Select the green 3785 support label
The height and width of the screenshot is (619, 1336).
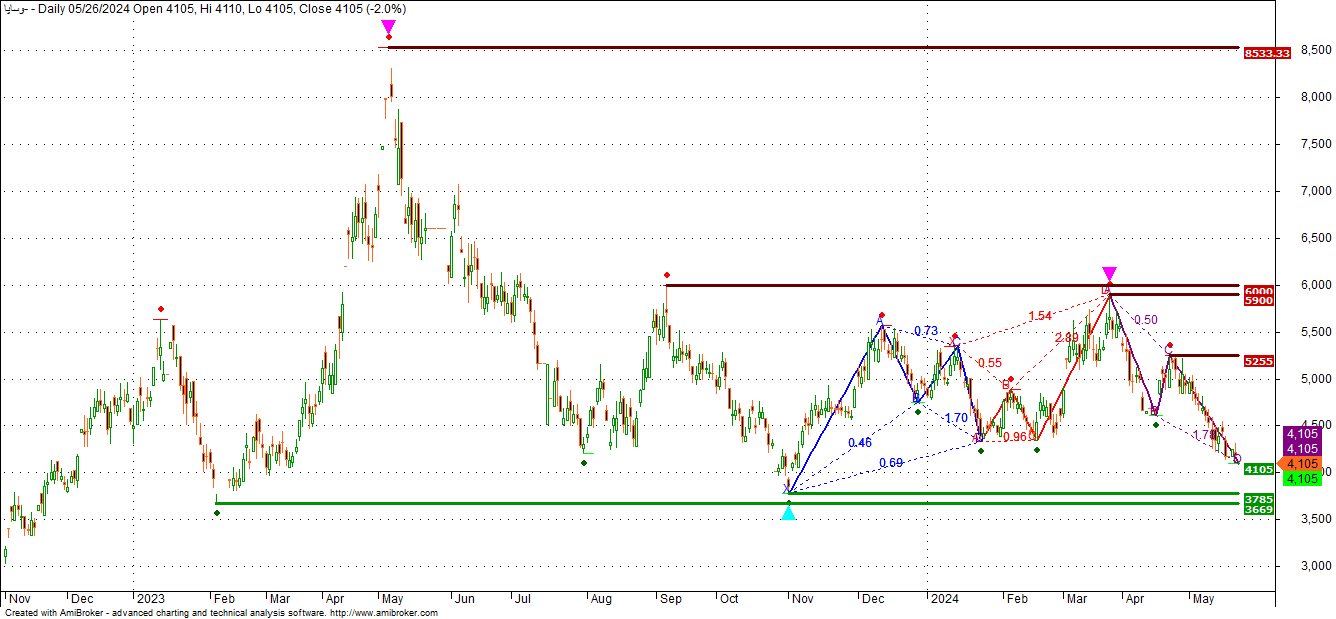pyautogui.click(x=1258, y=498)
